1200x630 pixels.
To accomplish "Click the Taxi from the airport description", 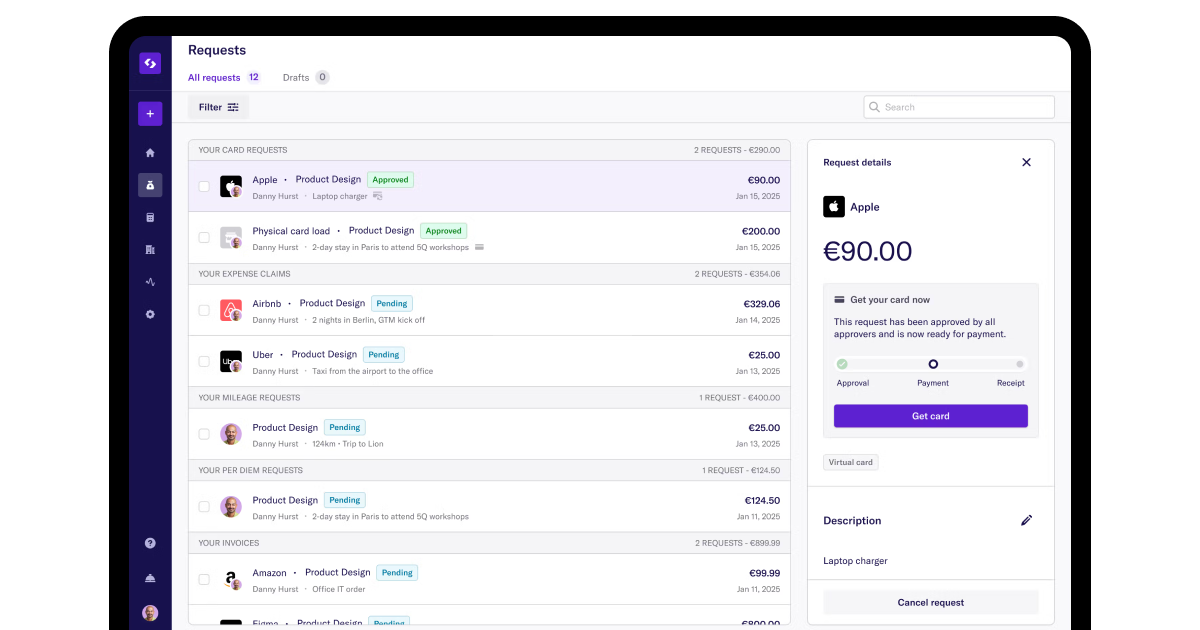I will click(x=373, y=371).
